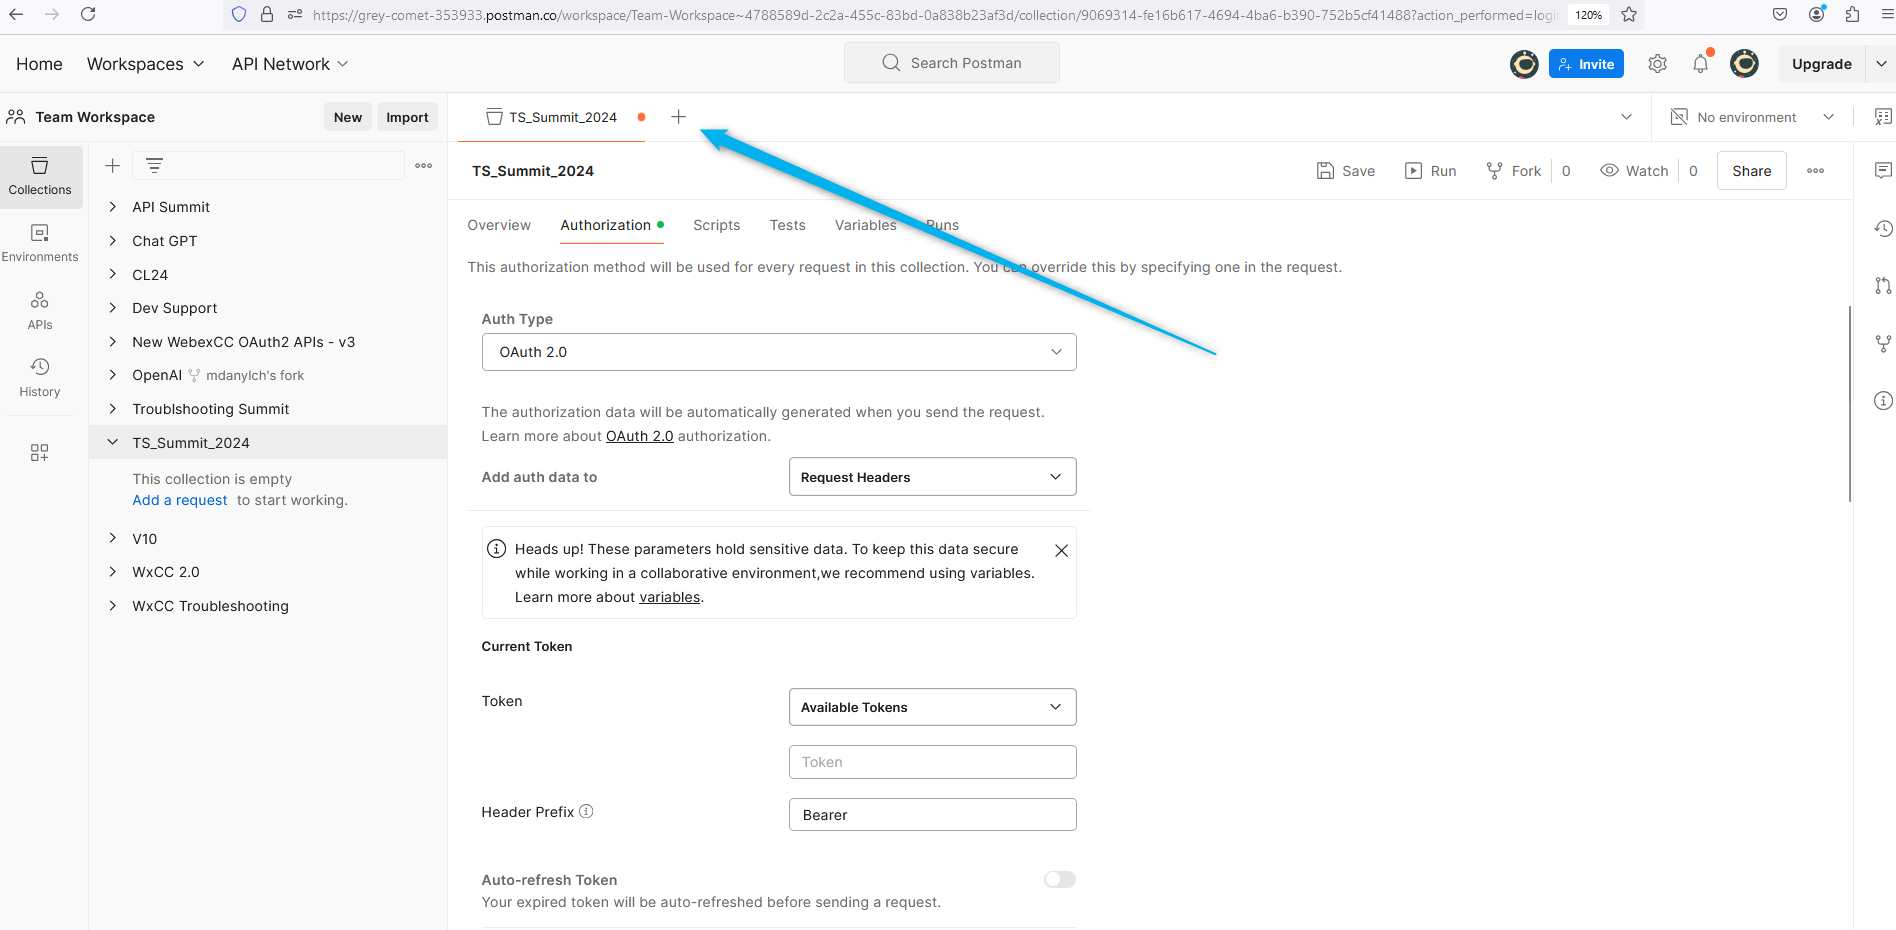Switch to the Tests tab
This screenshot has width=1896, height=930.
click(x=788, y=225)
